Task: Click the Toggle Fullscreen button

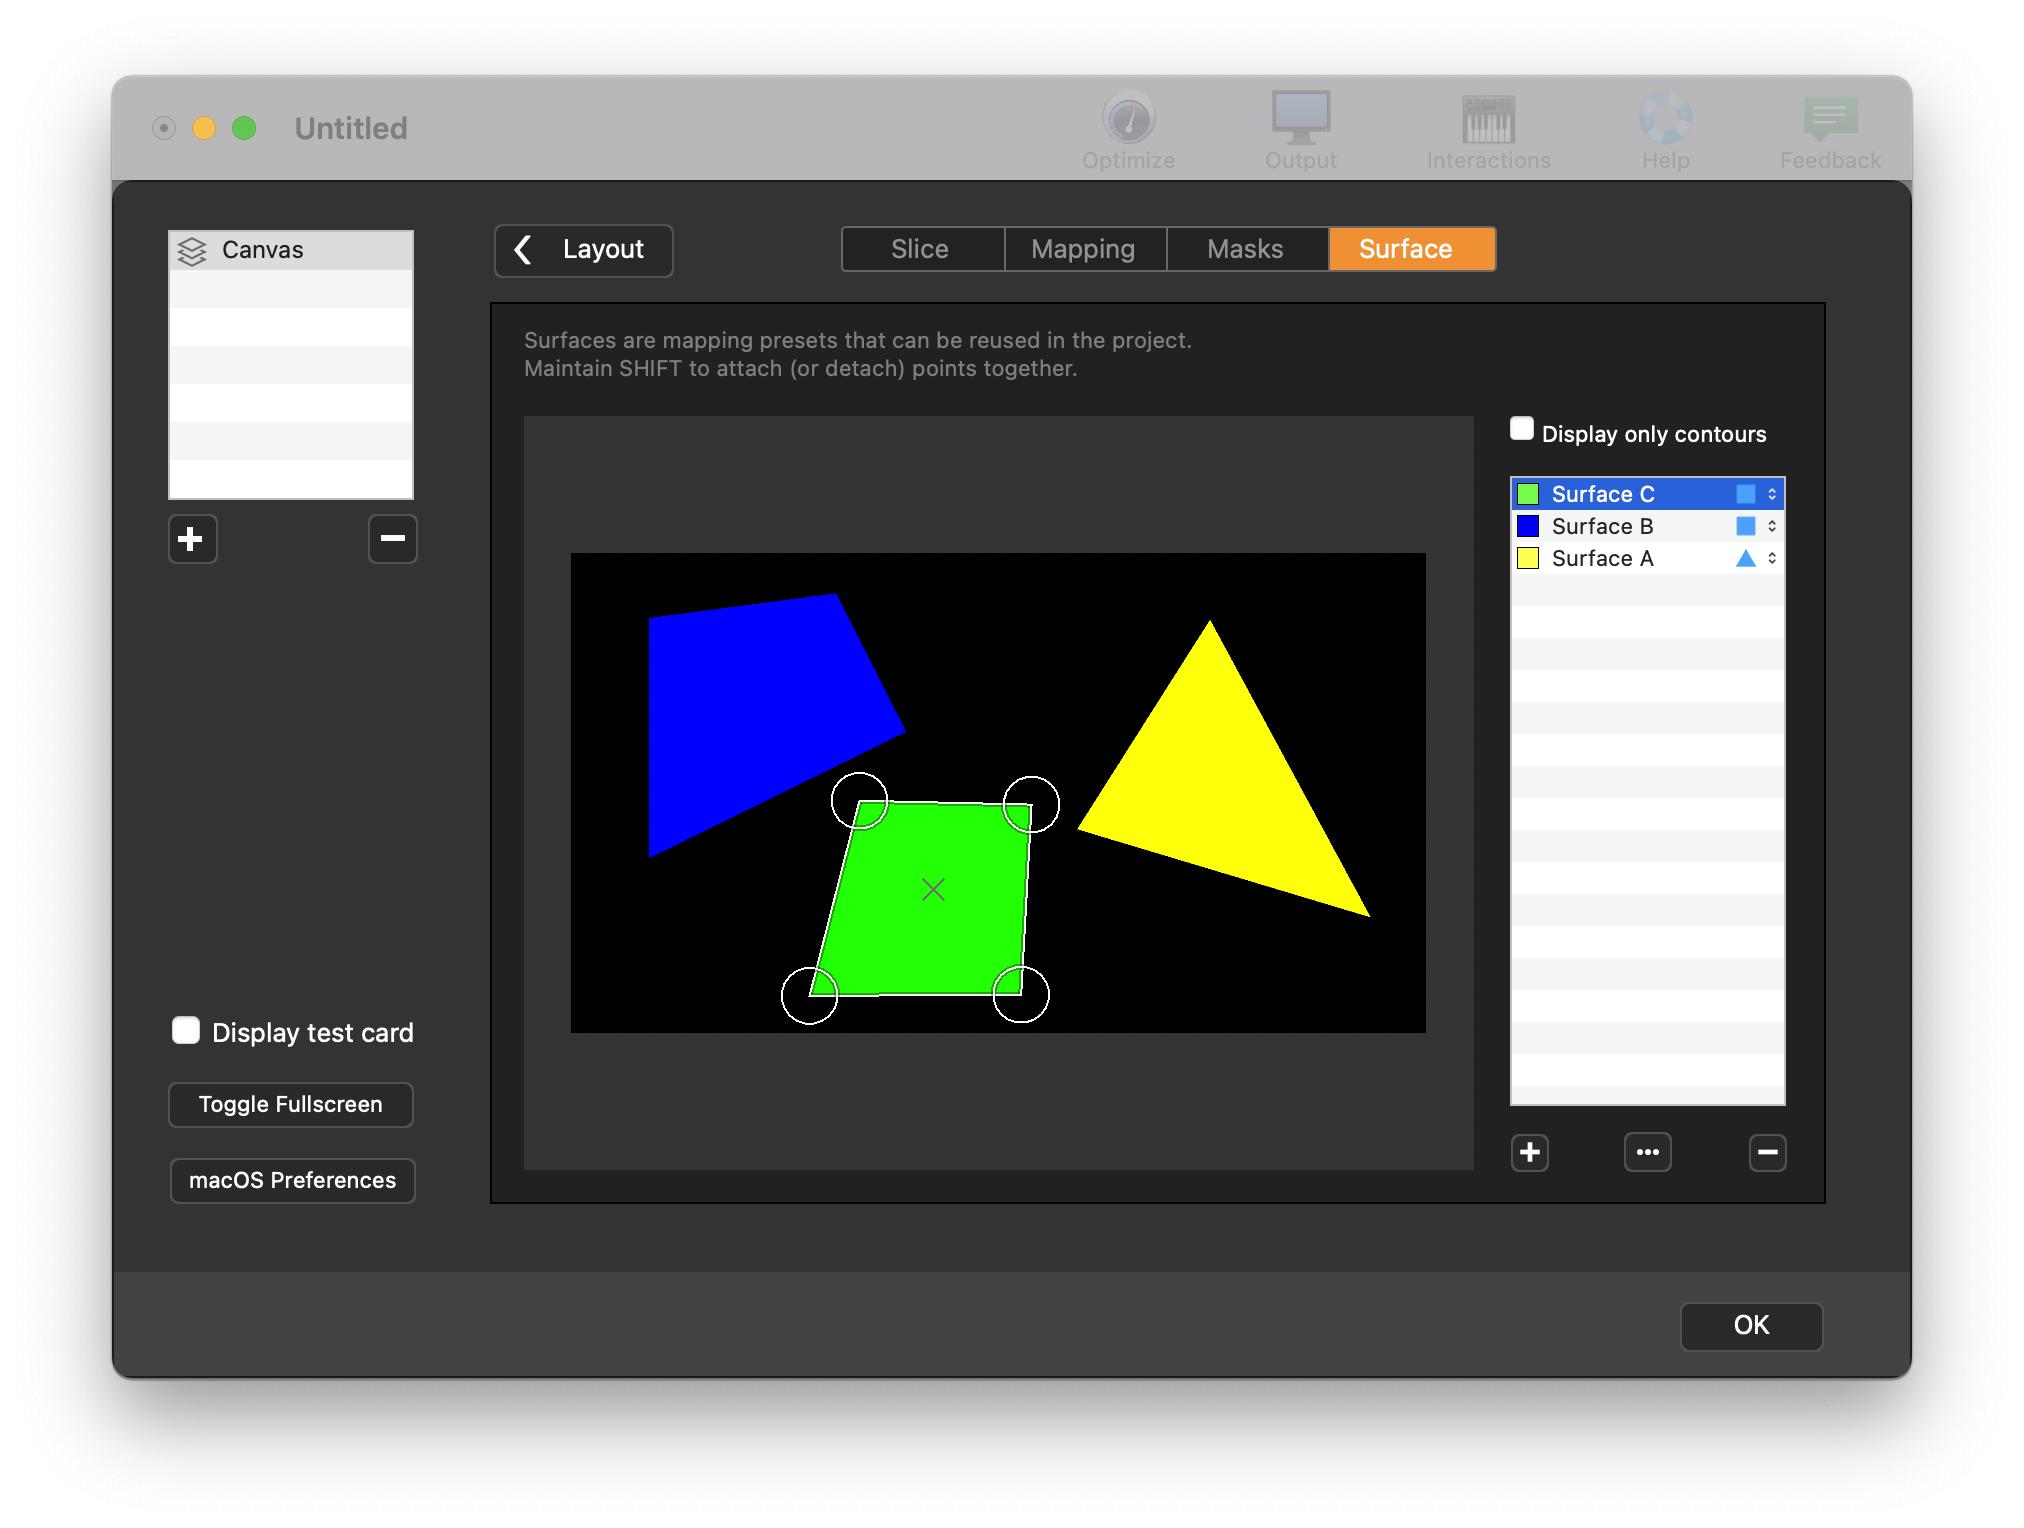Action: pyautogui.click(x=291, y=1104)
